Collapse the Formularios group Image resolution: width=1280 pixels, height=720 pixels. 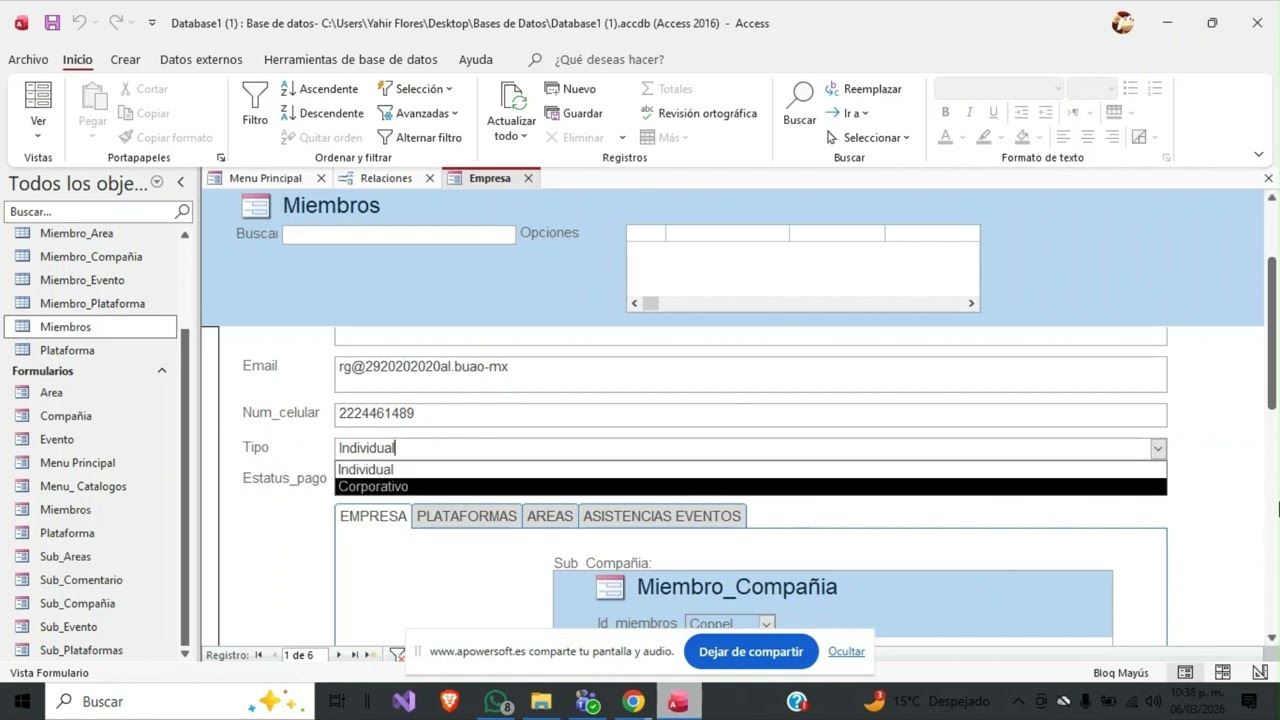click(x=161, y=371)
